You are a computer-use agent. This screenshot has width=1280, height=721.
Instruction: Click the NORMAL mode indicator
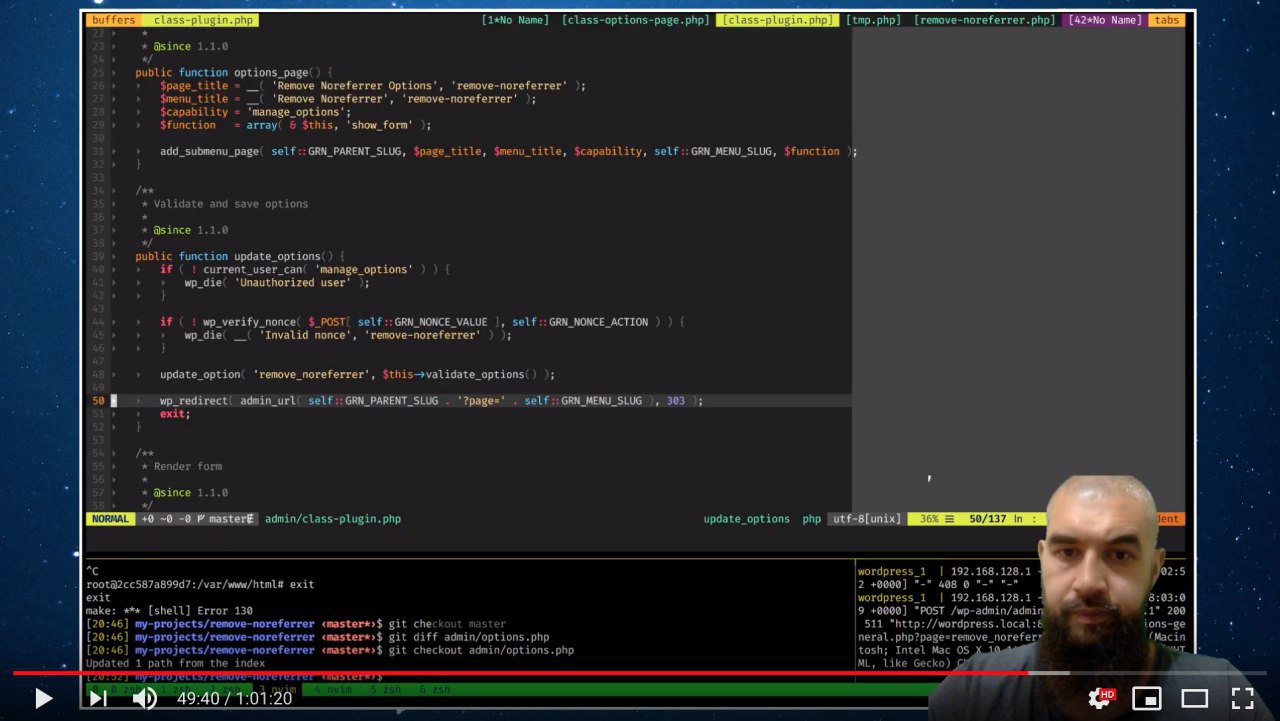110,519
